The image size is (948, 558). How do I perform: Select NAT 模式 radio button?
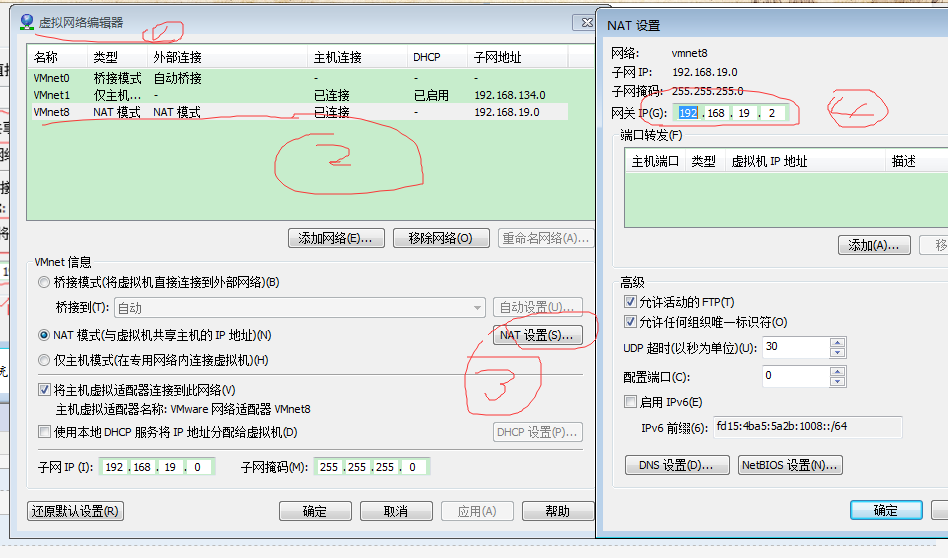click(x=44, y=335)
